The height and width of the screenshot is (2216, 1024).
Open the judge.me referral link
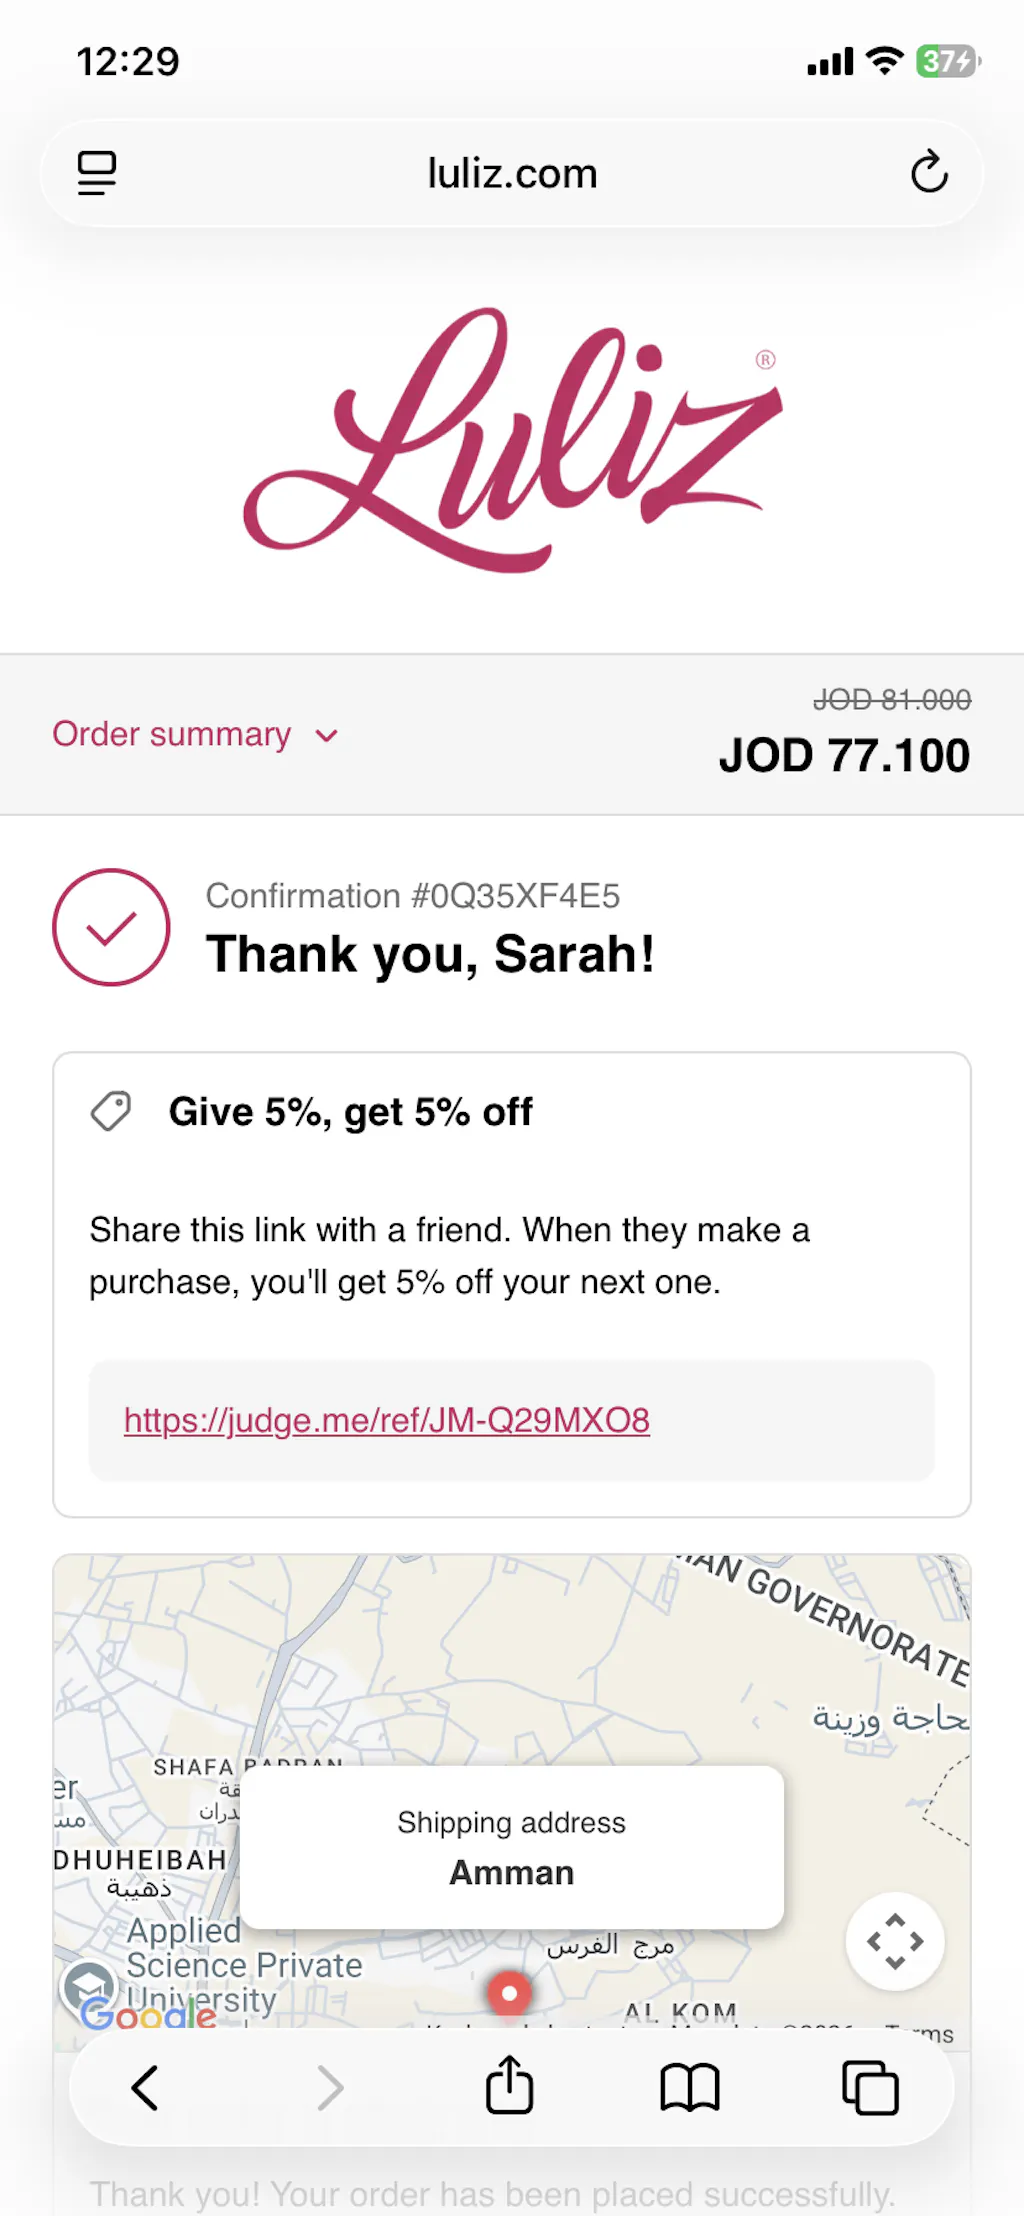click(387, 1420)
